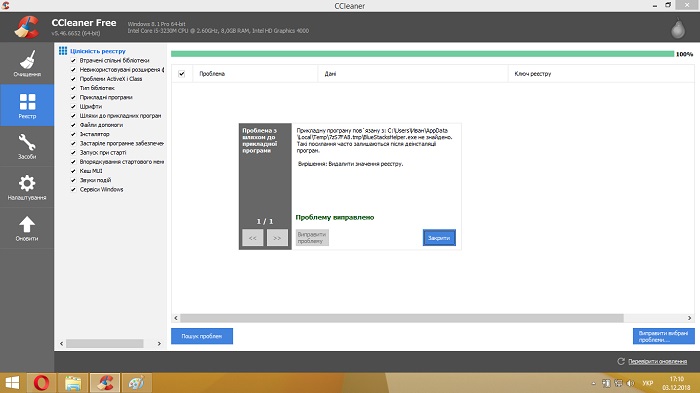Click results scrollbar left arrow

[x=176, y=318]
